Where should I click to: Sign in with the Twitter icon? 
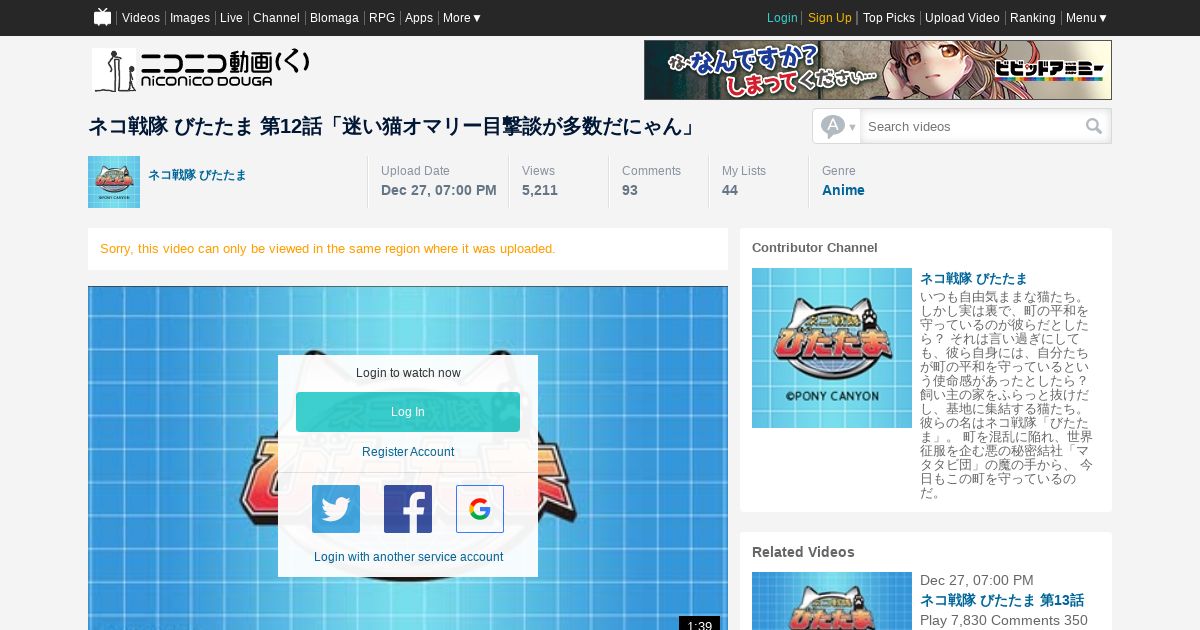[336, 509]
